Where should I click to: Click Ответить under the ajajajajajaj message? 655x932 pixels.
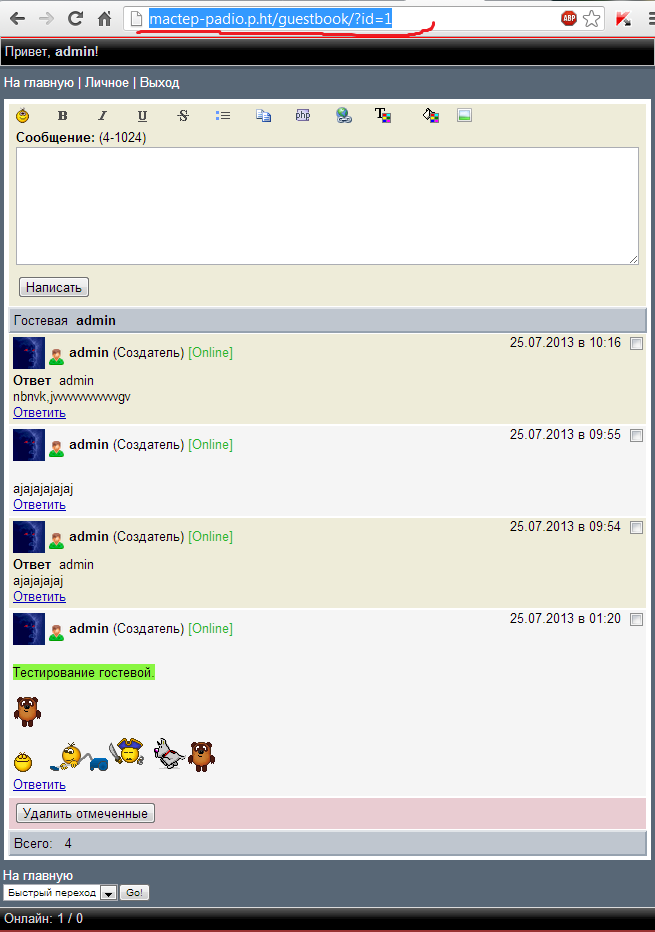pyautogui.click(x=39, y=505)
